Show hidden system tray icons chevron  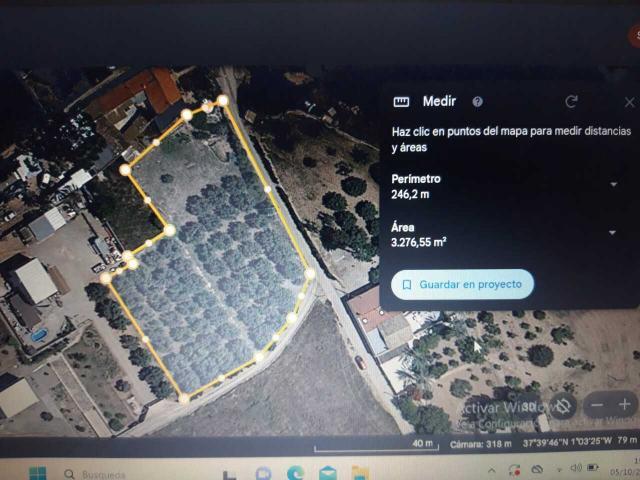coord(491,471)
